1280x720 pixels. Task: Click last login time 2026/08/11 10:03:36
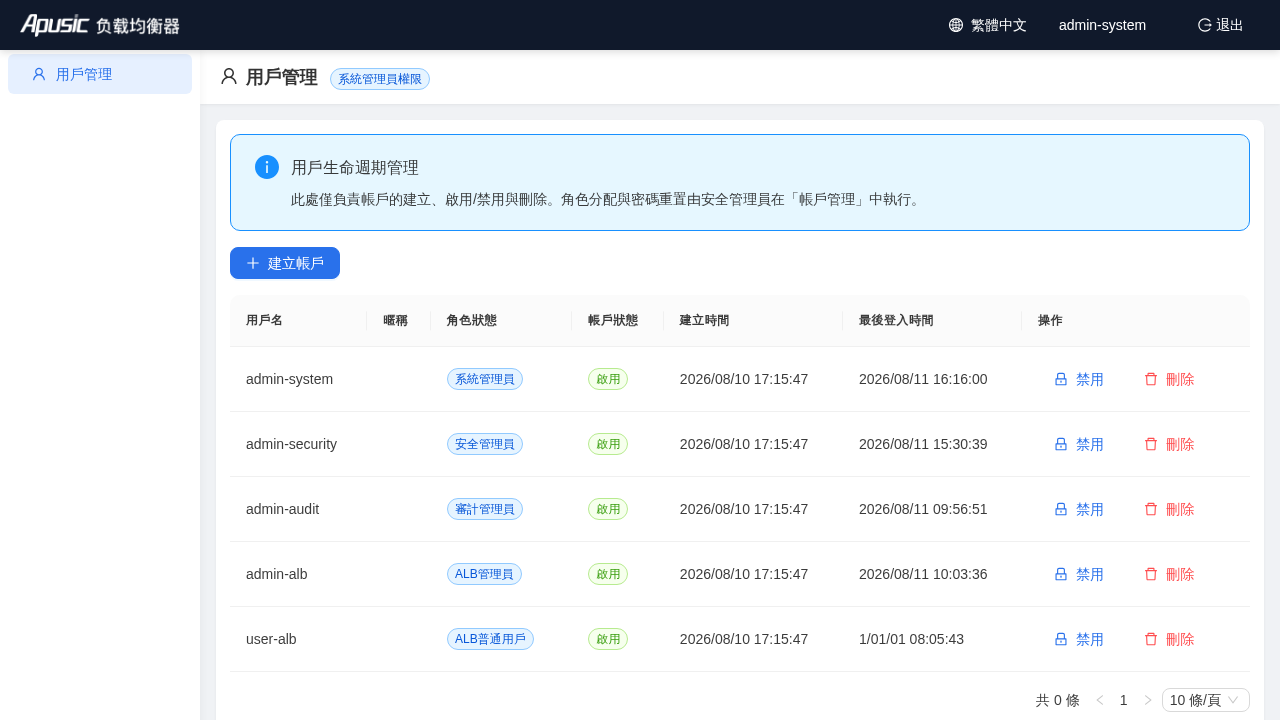[x=923, y=574]
